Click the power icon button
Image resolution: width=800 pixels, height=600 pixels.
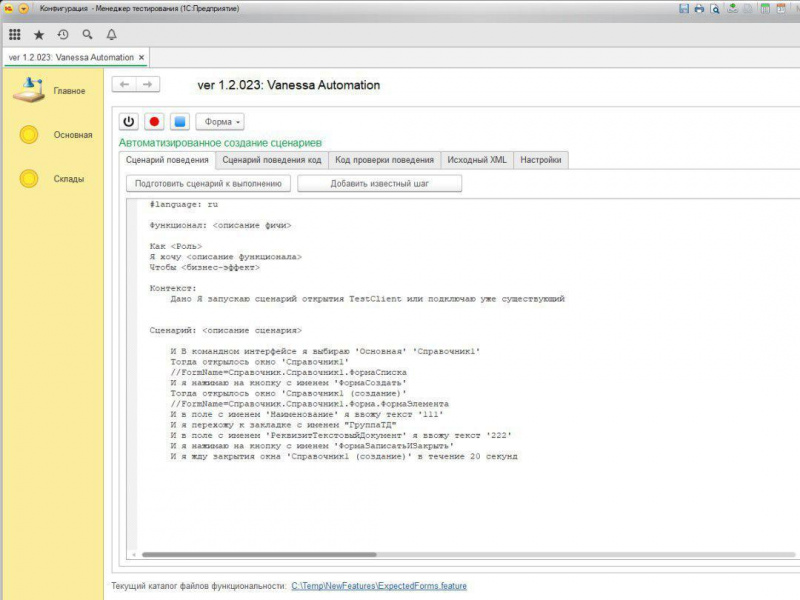[128, 122]
